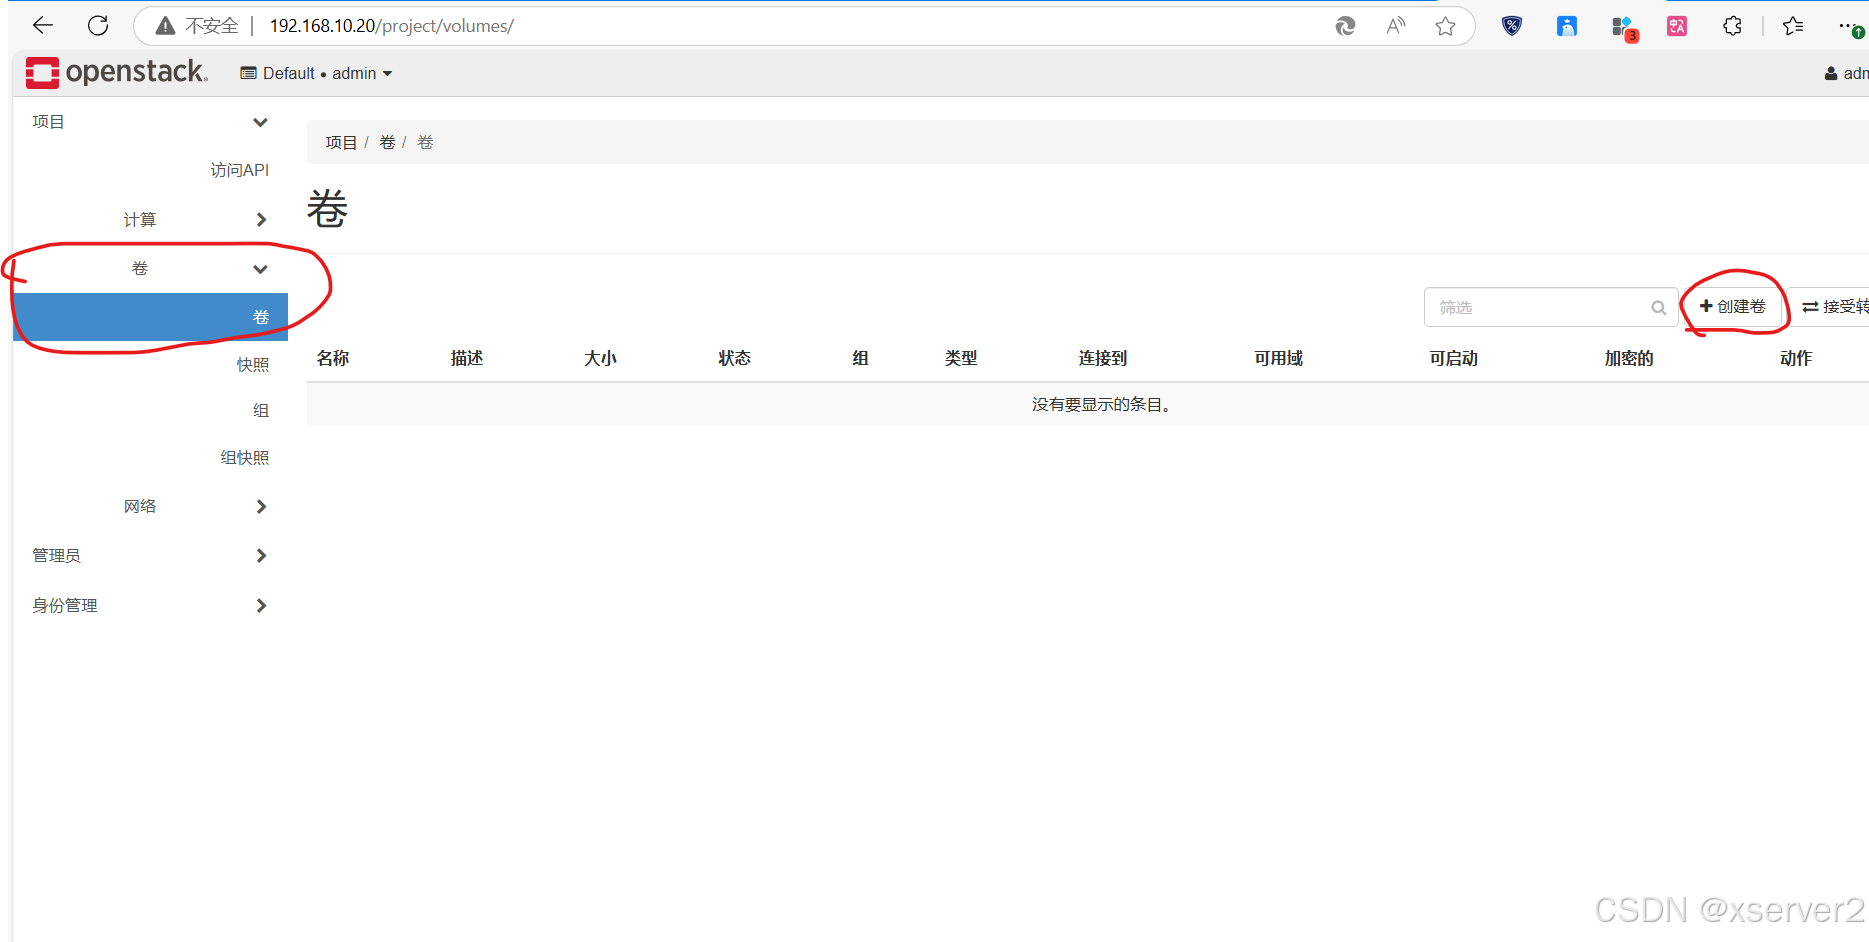
Task: Open the Extensions puzzle icon
Action: tap(1732, 26)
